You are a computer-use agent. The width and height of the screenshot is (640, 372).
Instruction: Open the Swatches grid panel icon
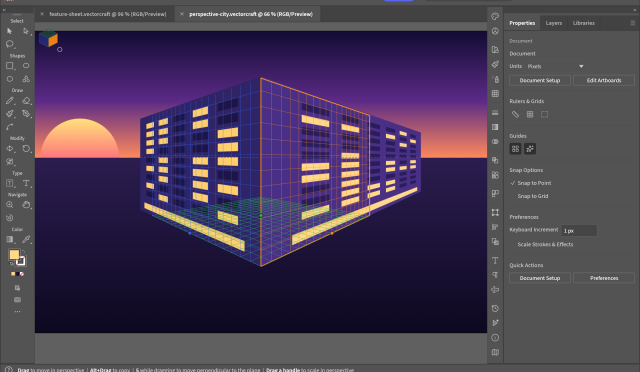[x=495, y=94]
